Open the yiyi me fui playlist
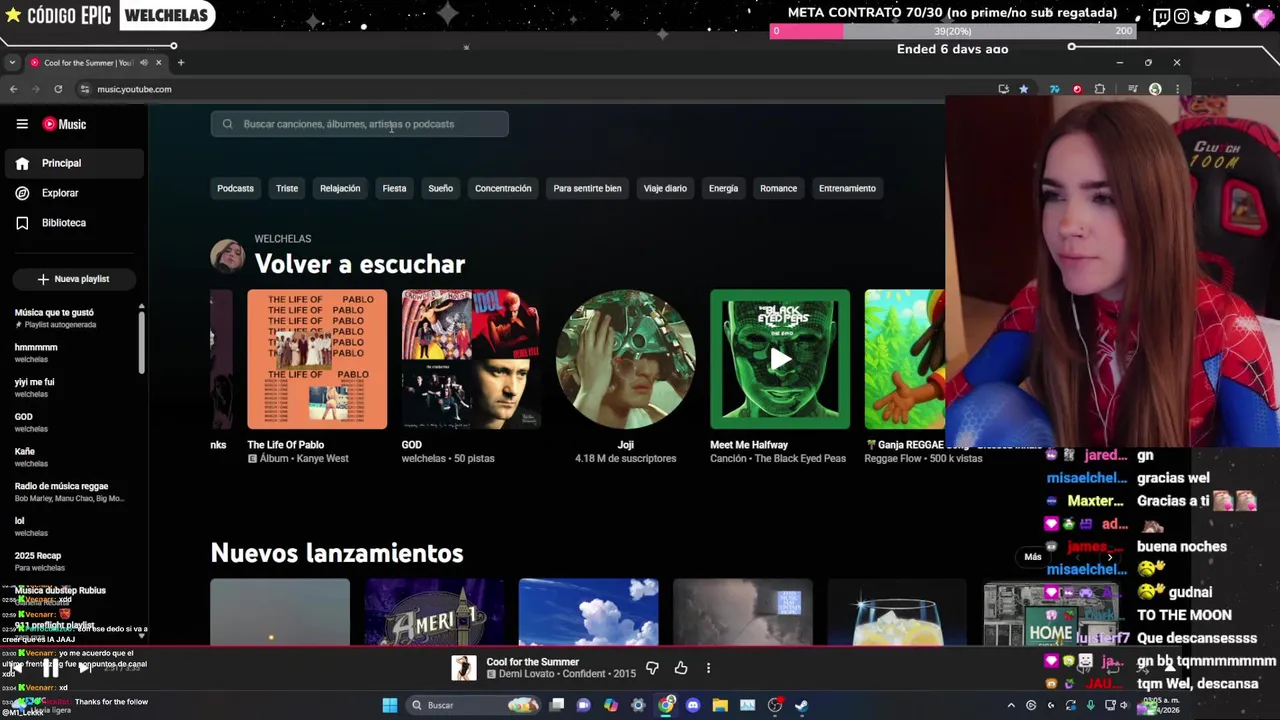The width and height of the screenshot is (1280, 720). pyautogui.click(x=70, y=387)
